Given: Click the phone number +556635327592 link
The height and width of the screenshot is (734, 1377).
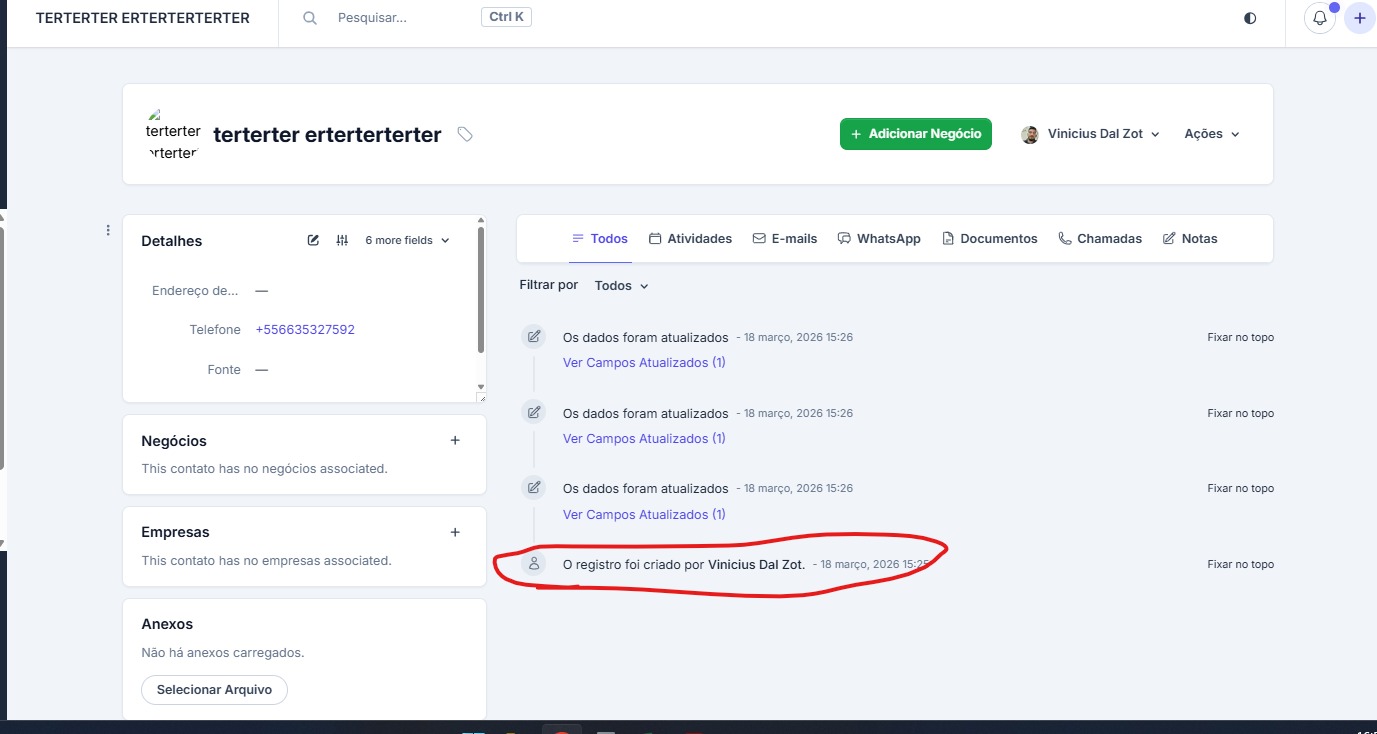Looking at the screenshot, I should click(x=305, y=330).
